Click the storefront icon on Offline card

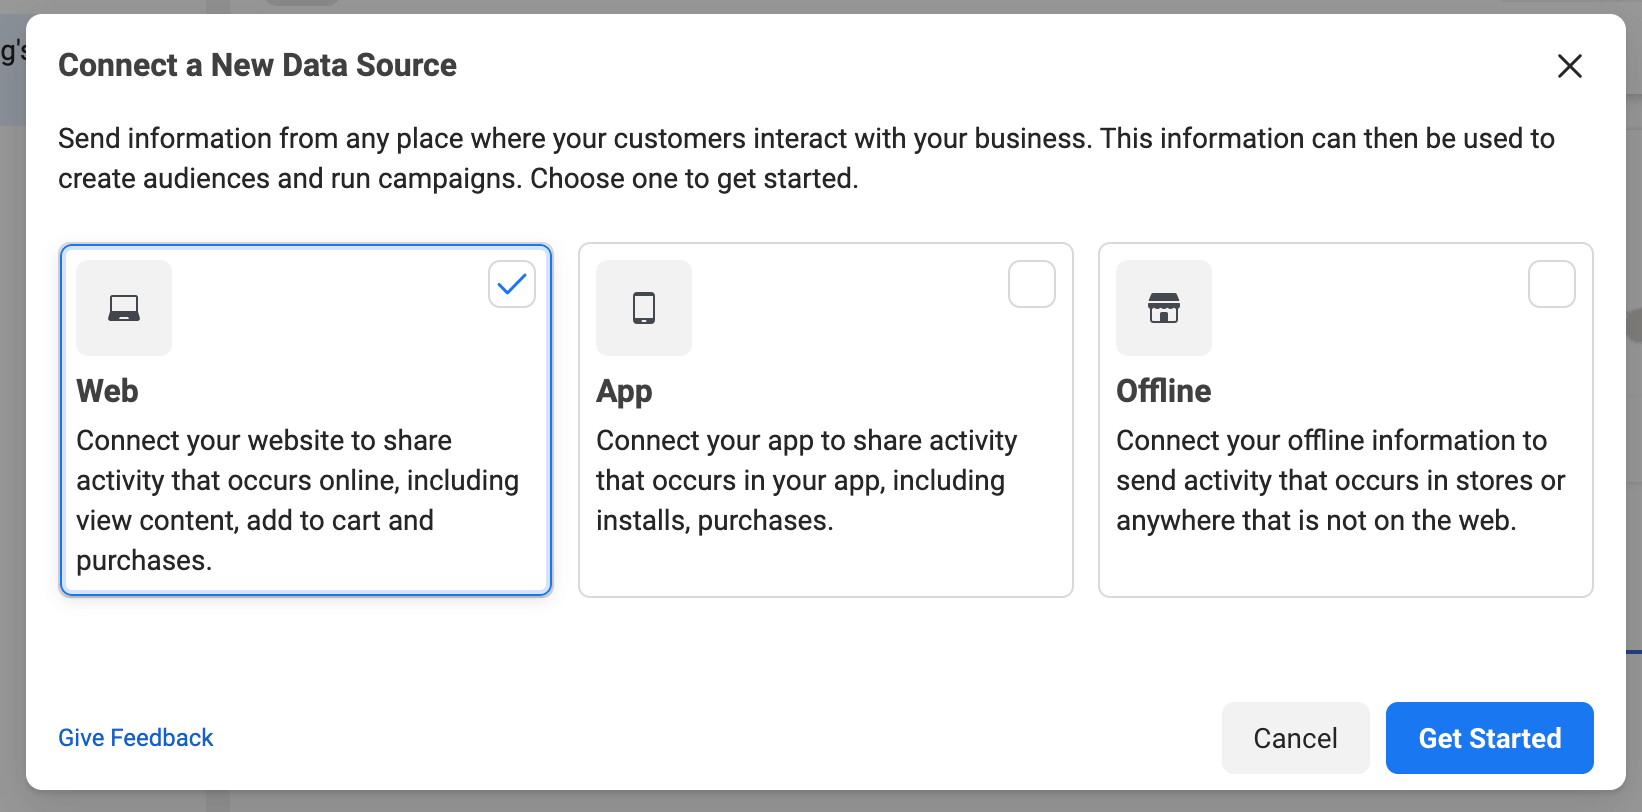click(x=1164, y=308)
